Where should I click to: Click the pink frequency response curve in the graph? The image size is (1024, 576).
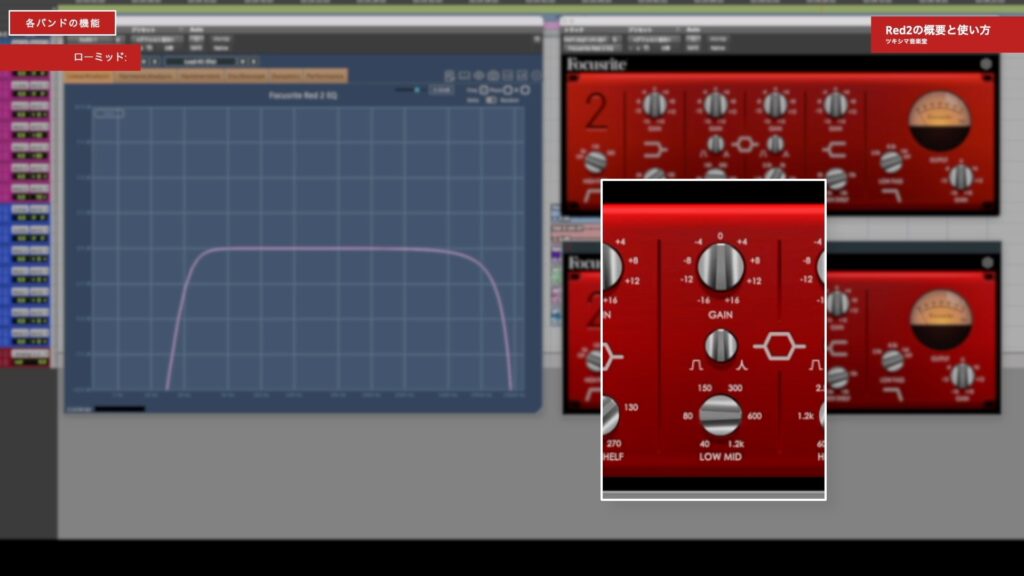click(x=340, y=249)
